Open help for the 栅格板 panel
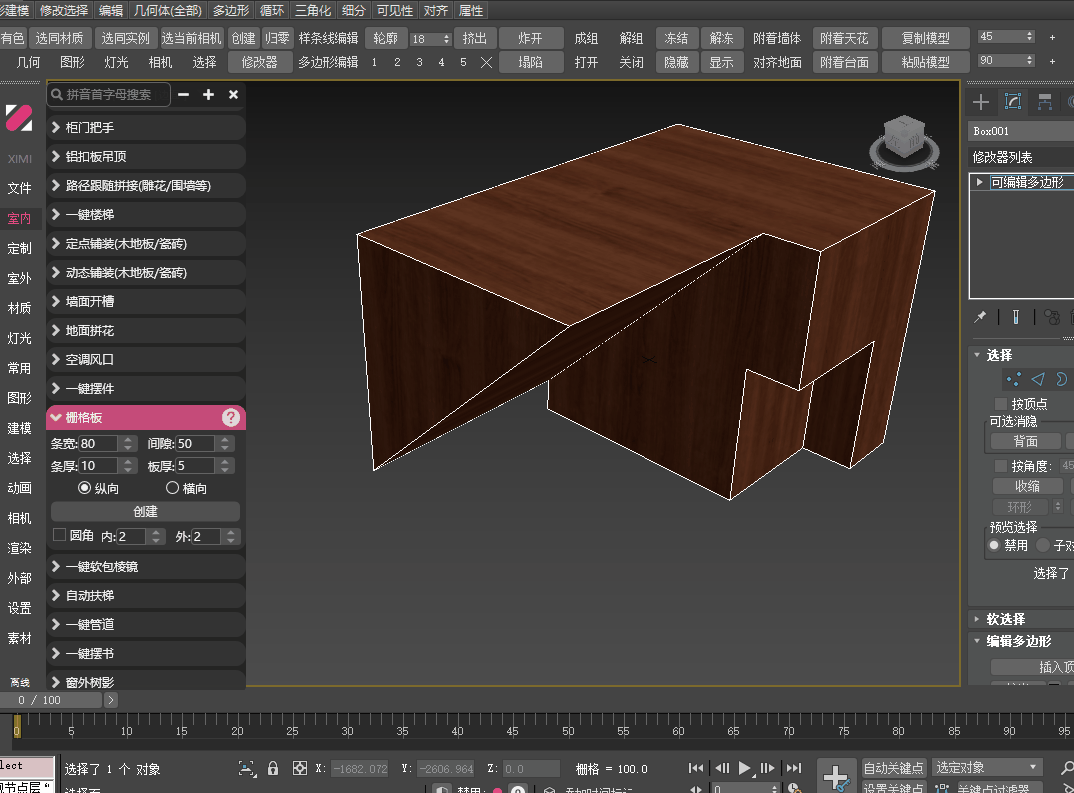This screenshot has width=1074, height=793. click(231, 418)
